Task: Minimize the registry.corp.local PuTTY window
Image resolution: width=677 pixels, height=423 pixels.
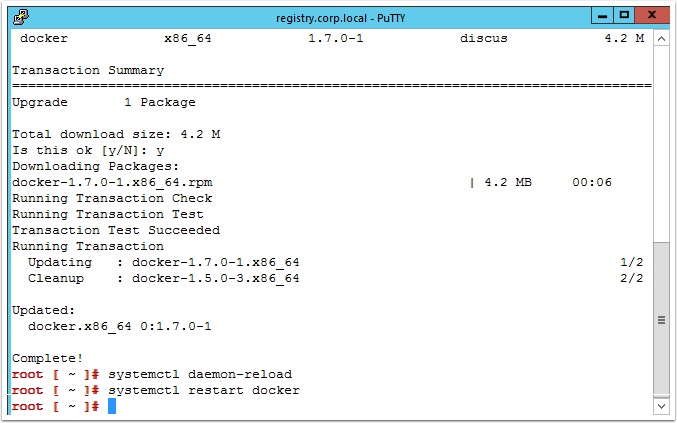Action: 602,16
